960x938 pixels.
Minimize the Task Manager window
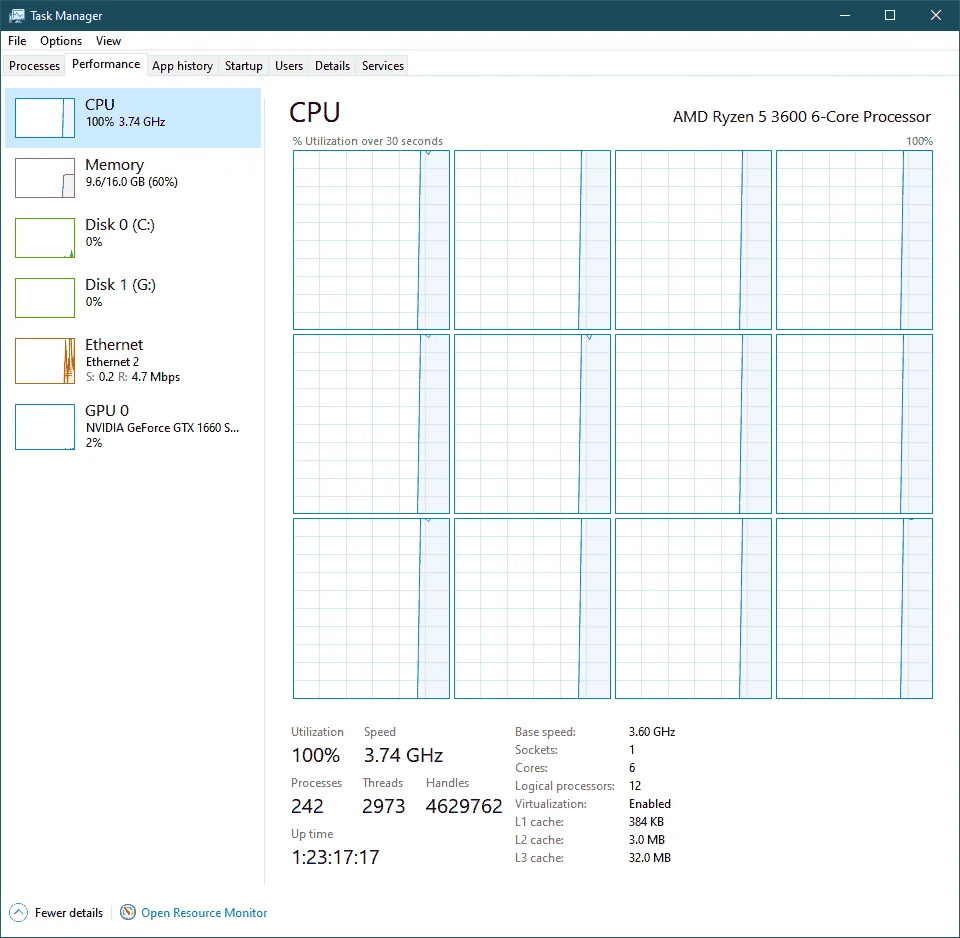click(845, 15)
